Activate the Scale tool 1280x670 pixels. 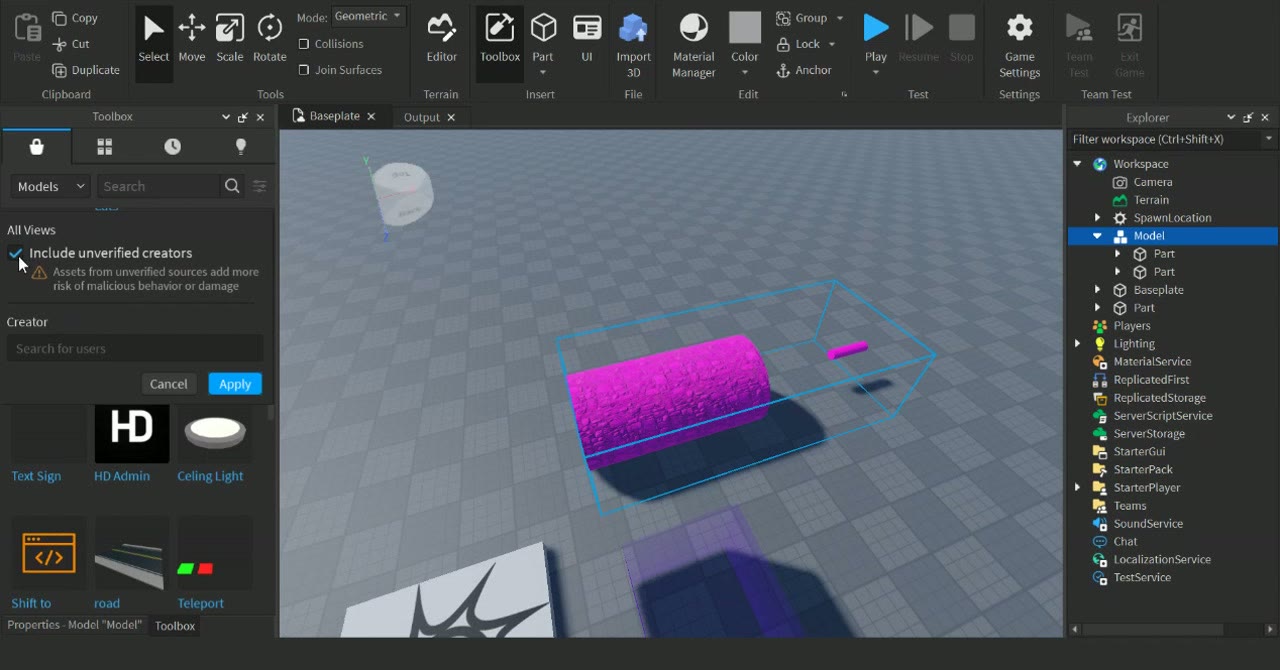click(x=230, y=38)
